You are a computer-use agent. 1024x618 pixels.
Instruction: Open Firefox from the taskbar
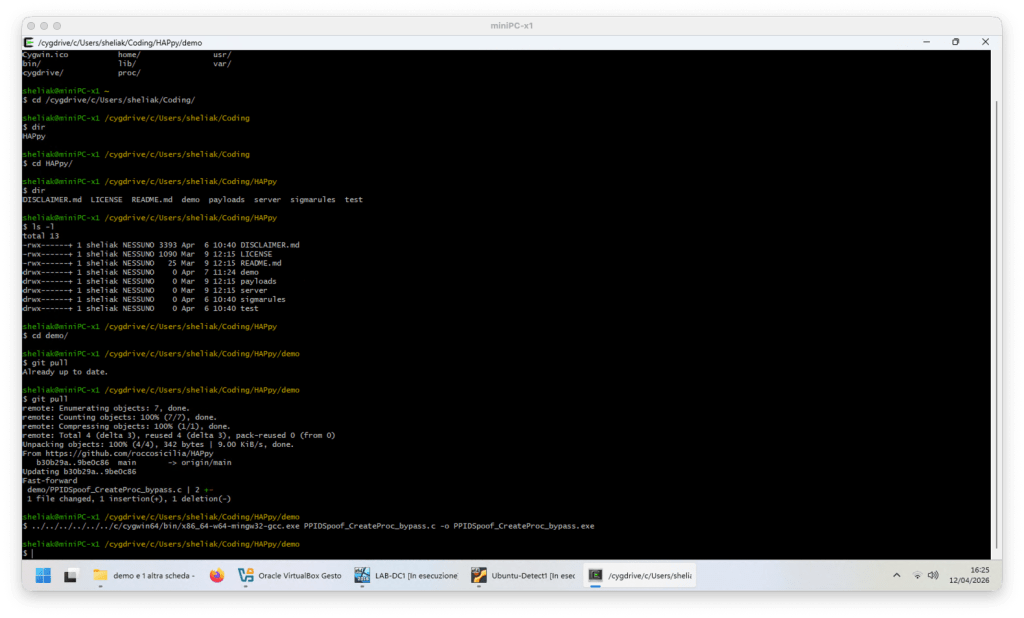pyautogui.click(x=216, y=575)
